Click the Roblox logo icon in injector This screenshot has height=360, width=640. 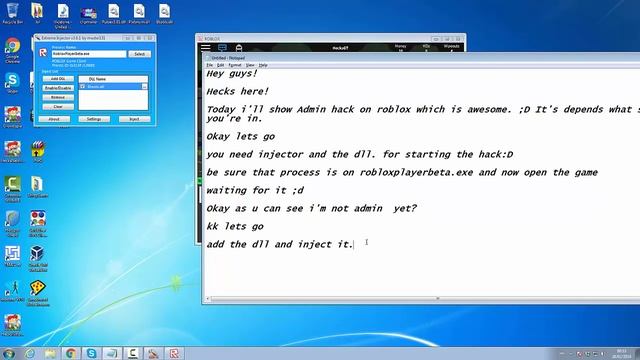point(43,53)
